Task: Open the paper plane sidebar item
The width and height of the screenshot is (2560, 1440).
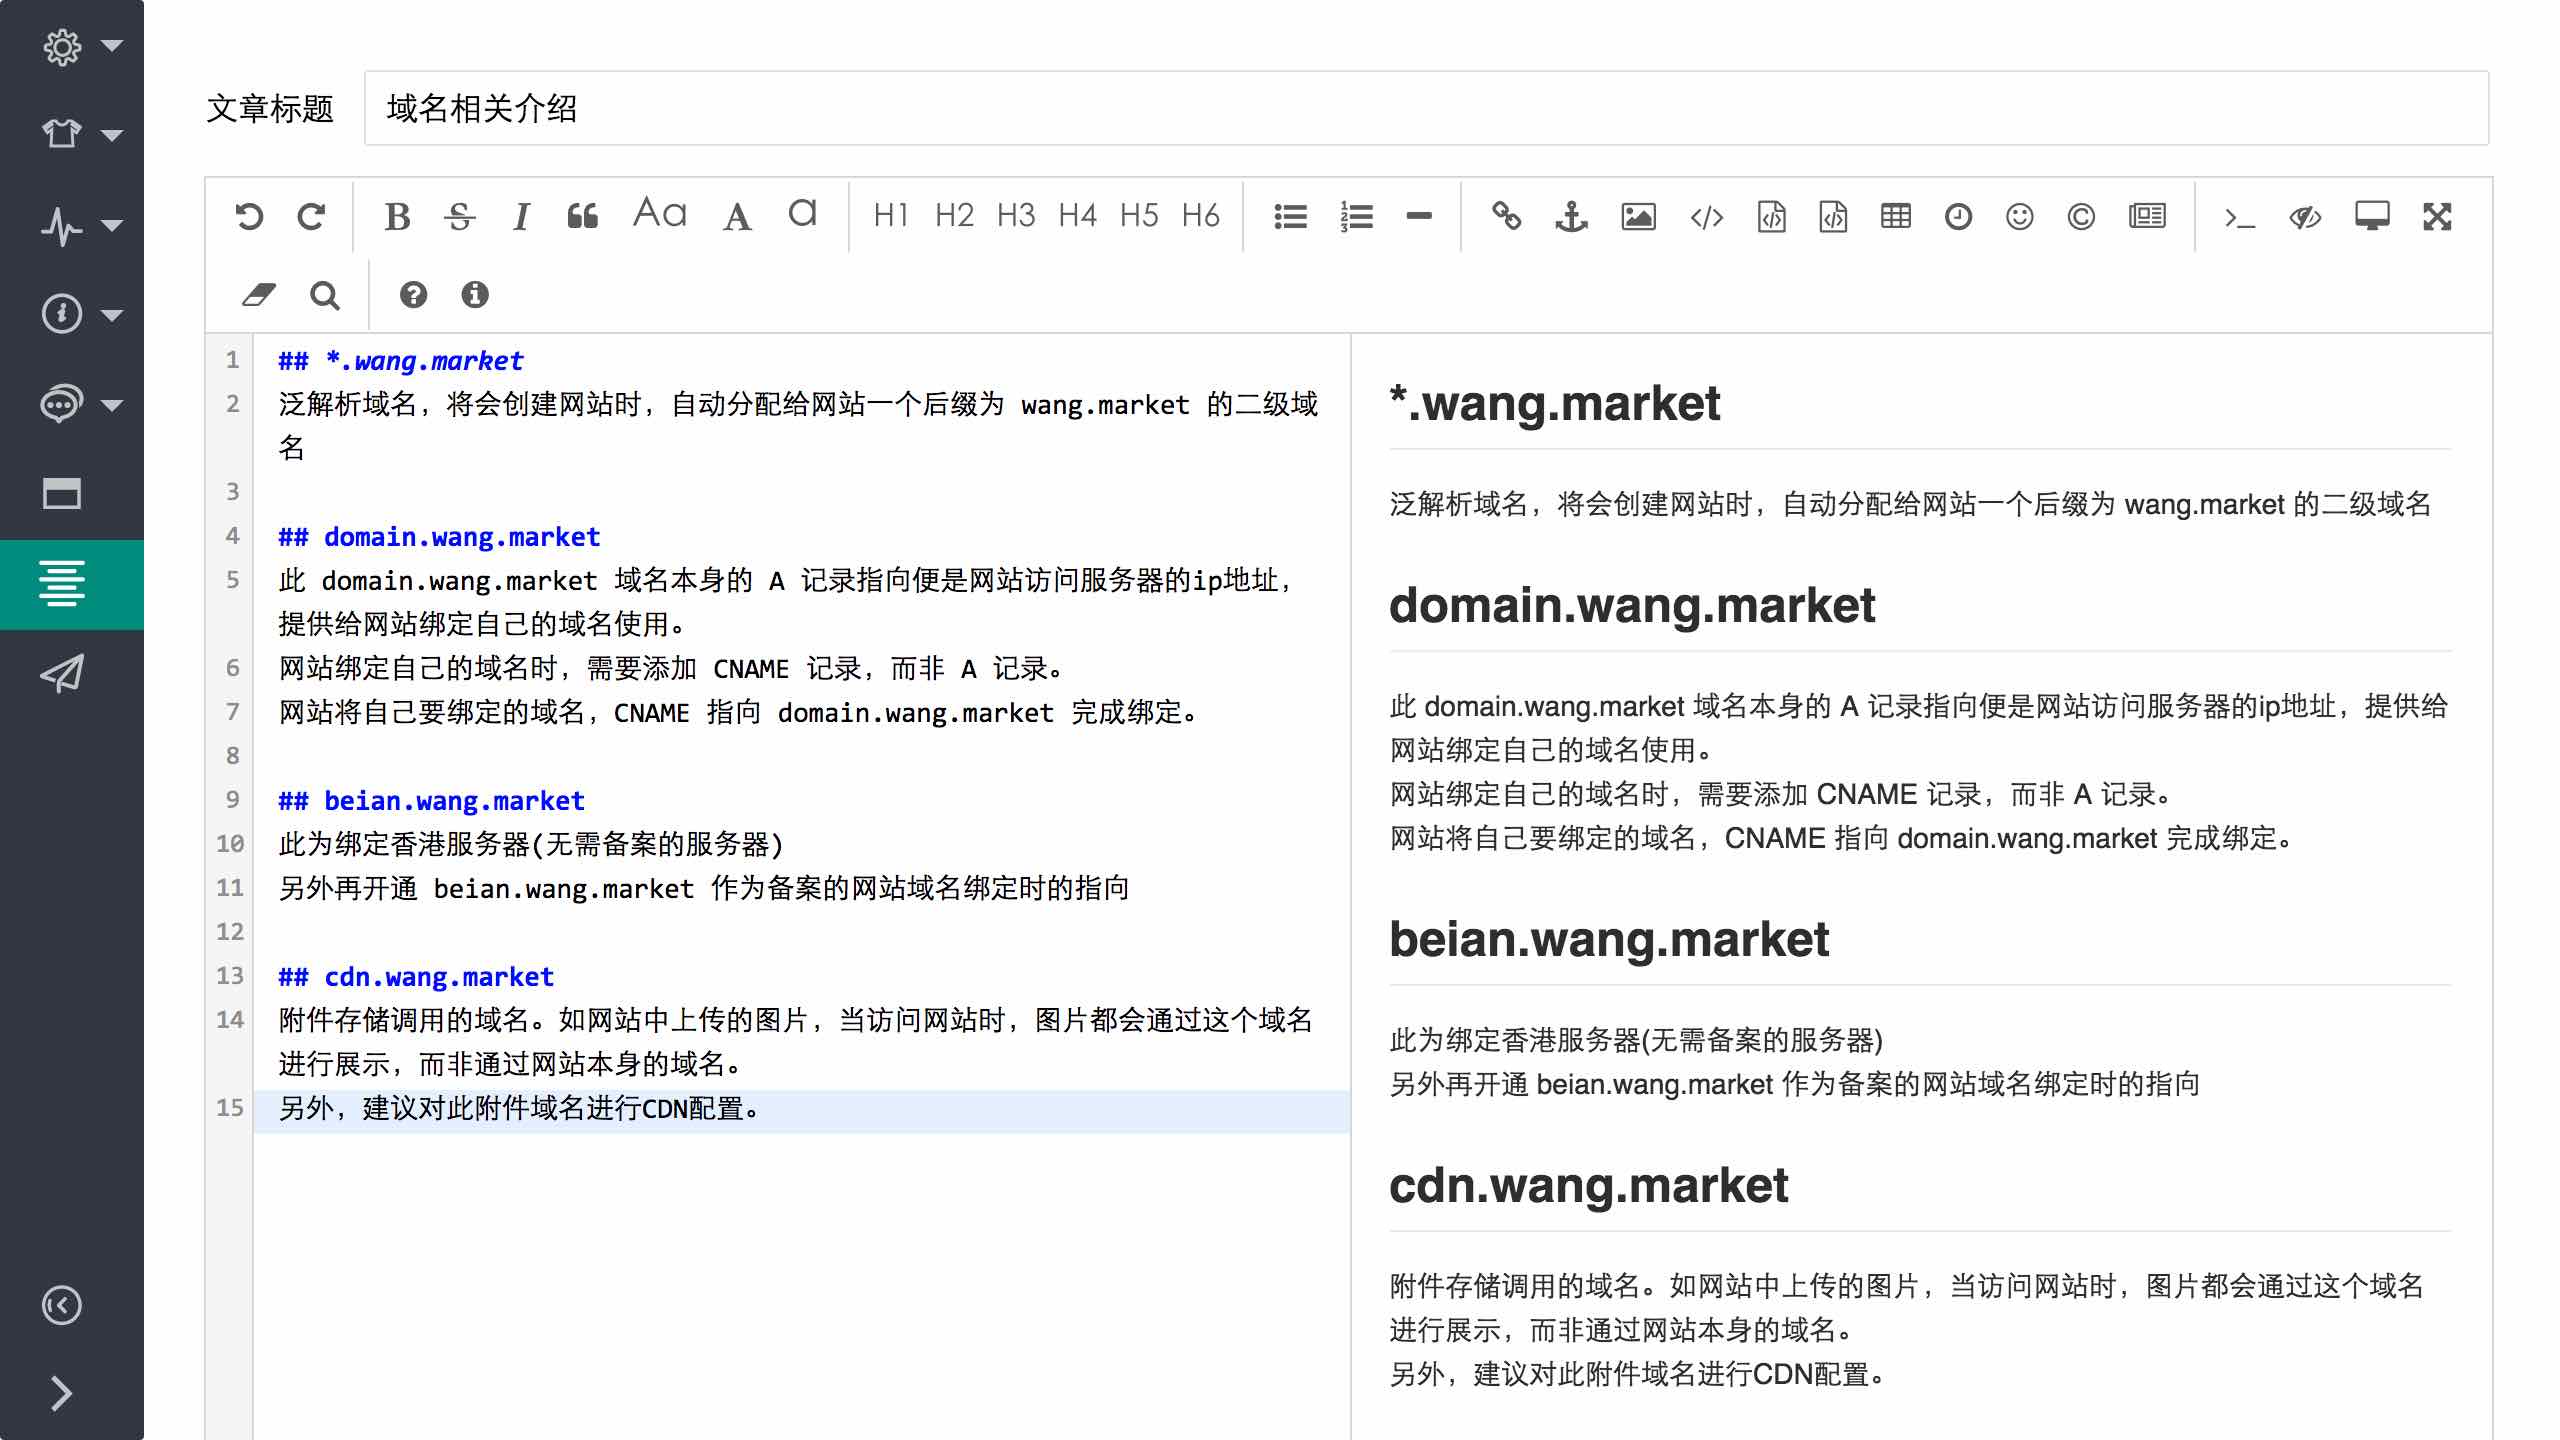Action: (62, 674)
